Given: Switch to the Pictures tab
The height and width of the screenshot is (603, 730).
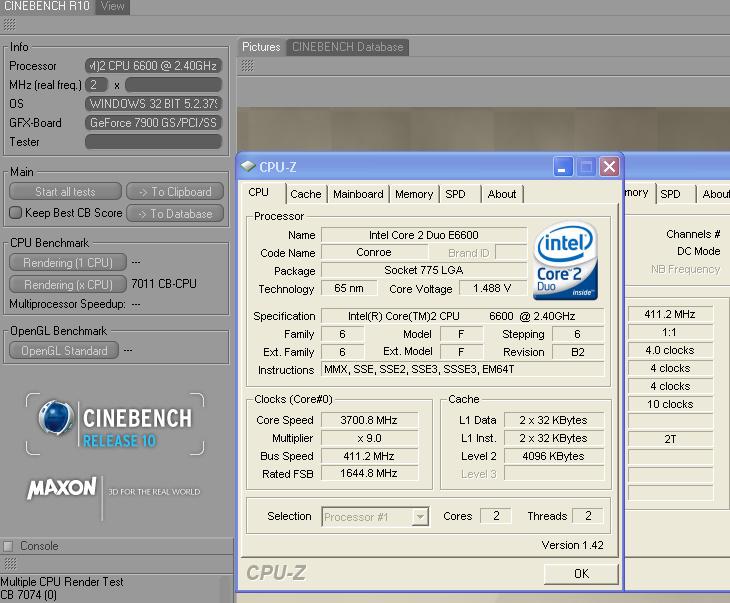Looking at the screenshot, I should tap(261, 47).
